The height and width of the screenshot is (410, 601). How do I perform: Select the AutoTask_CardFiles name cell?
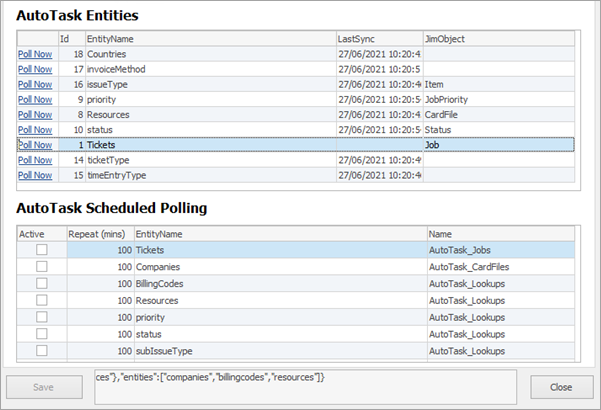(501, 267)
